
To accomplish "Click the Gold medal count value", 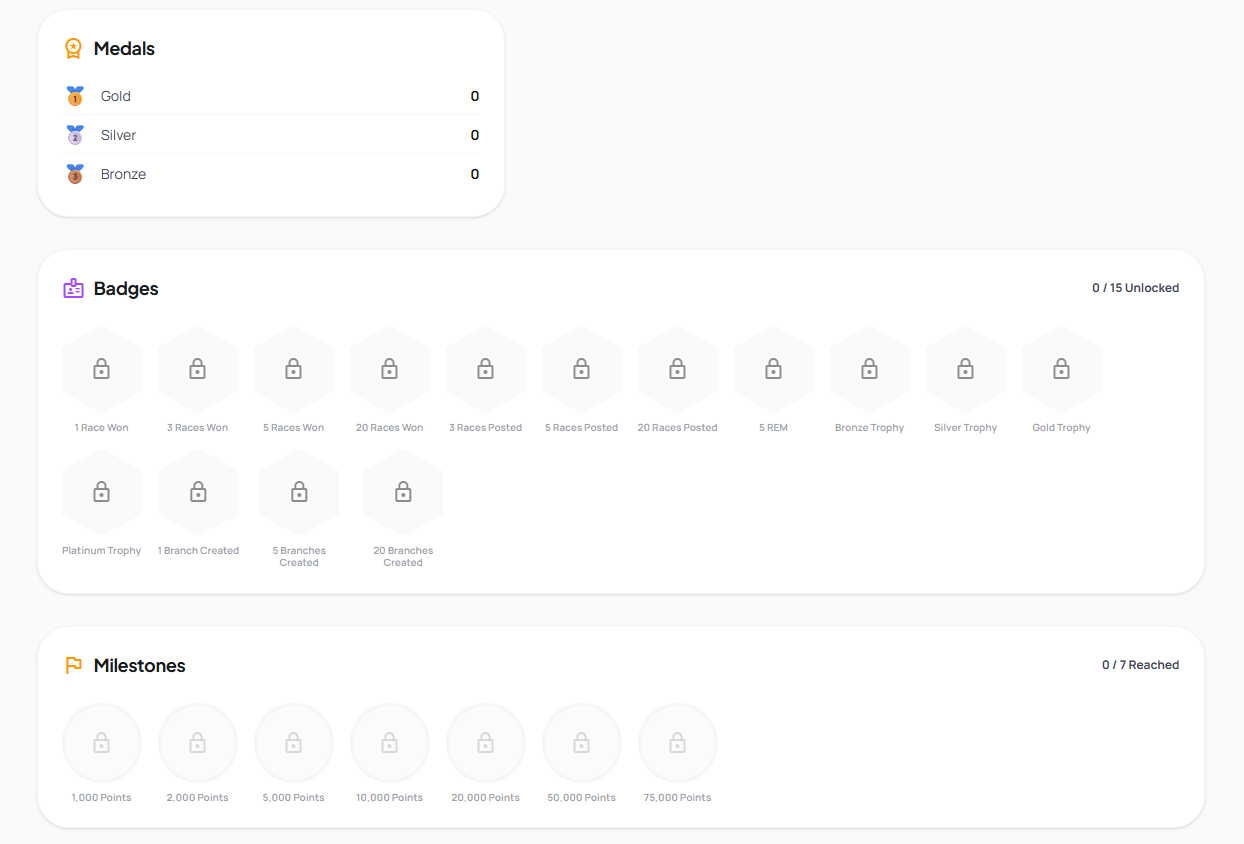I will pyautogui.click(x=475, y=96).
